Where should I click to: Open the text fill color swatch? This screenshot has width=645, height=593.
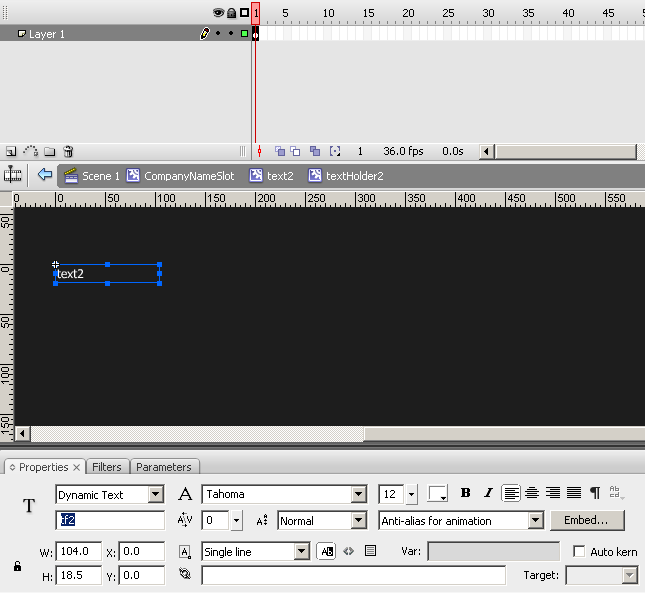pos(438,494)
